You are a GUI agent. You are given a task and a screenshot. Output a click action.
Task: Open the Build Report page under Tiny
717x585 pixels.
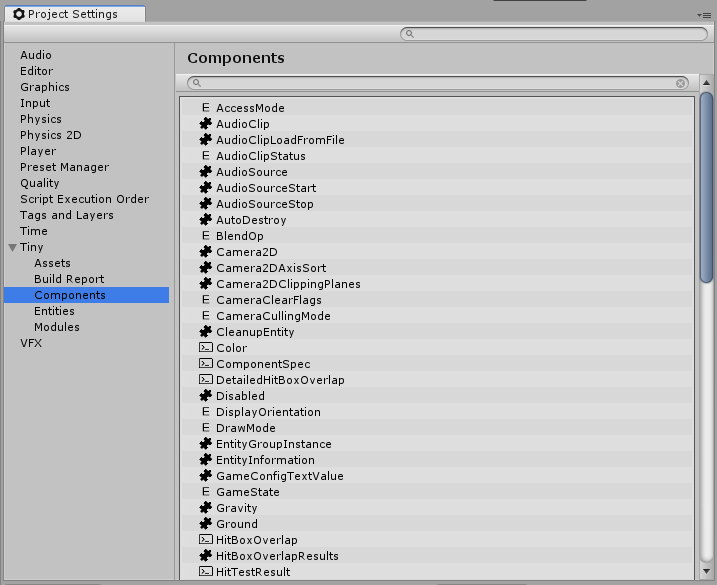pyautogui.click(x=69, y=279)
